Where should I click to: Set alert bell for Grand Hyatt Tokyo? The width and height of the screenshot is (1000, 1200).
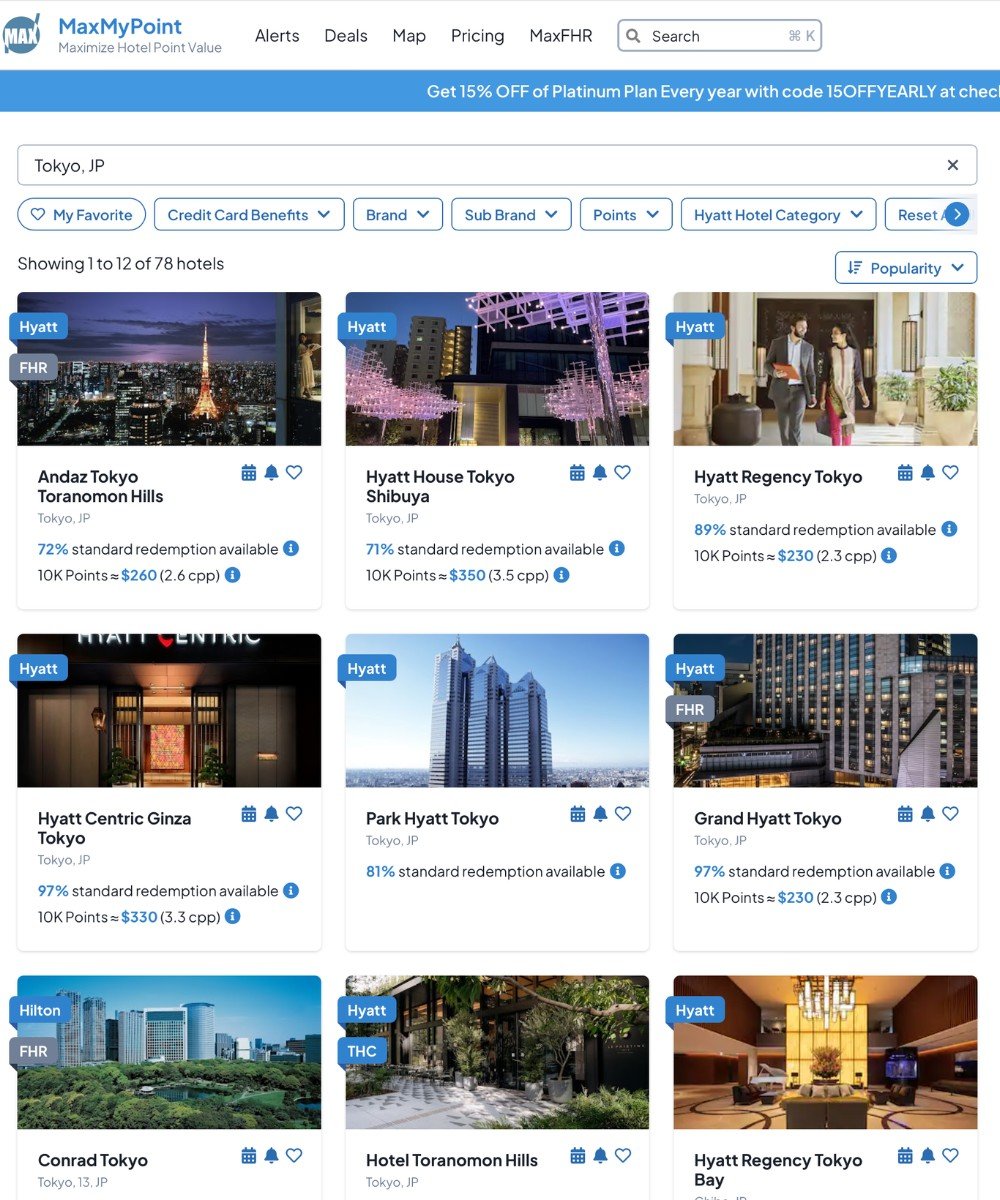928,814
